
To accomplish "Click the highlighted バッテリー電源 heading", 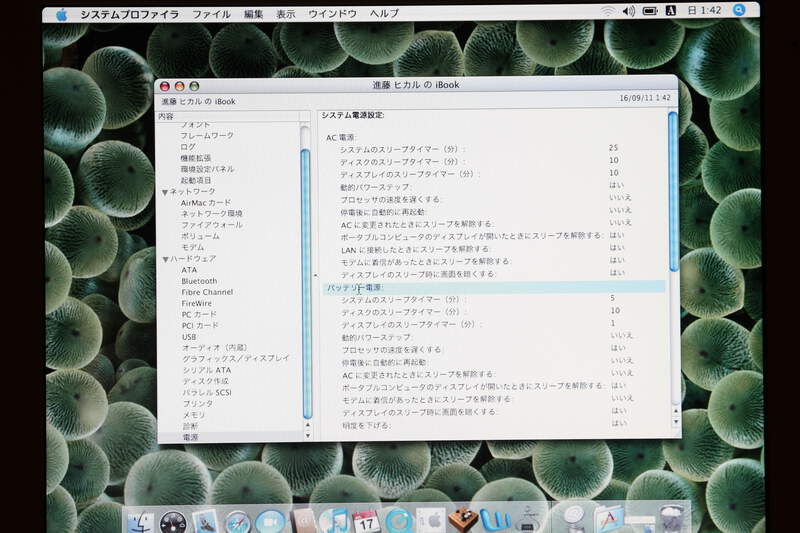I will (355, 288).
